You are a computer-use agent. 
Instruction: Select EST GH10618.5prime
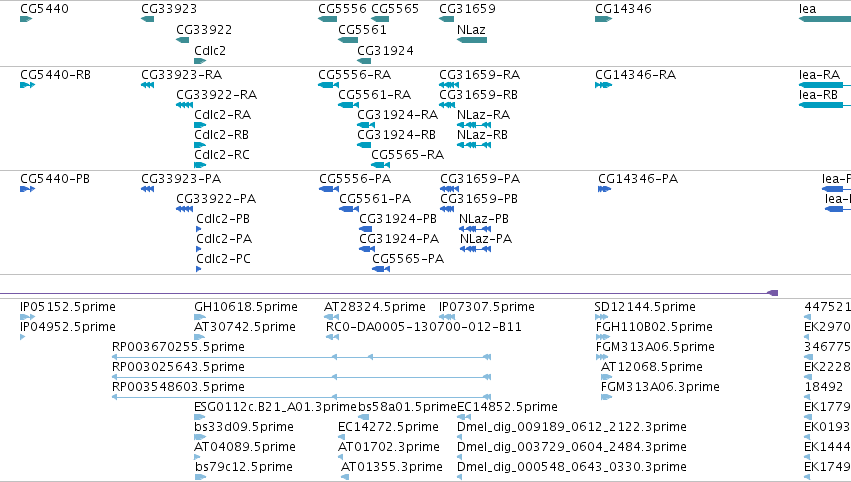[246, 307]
